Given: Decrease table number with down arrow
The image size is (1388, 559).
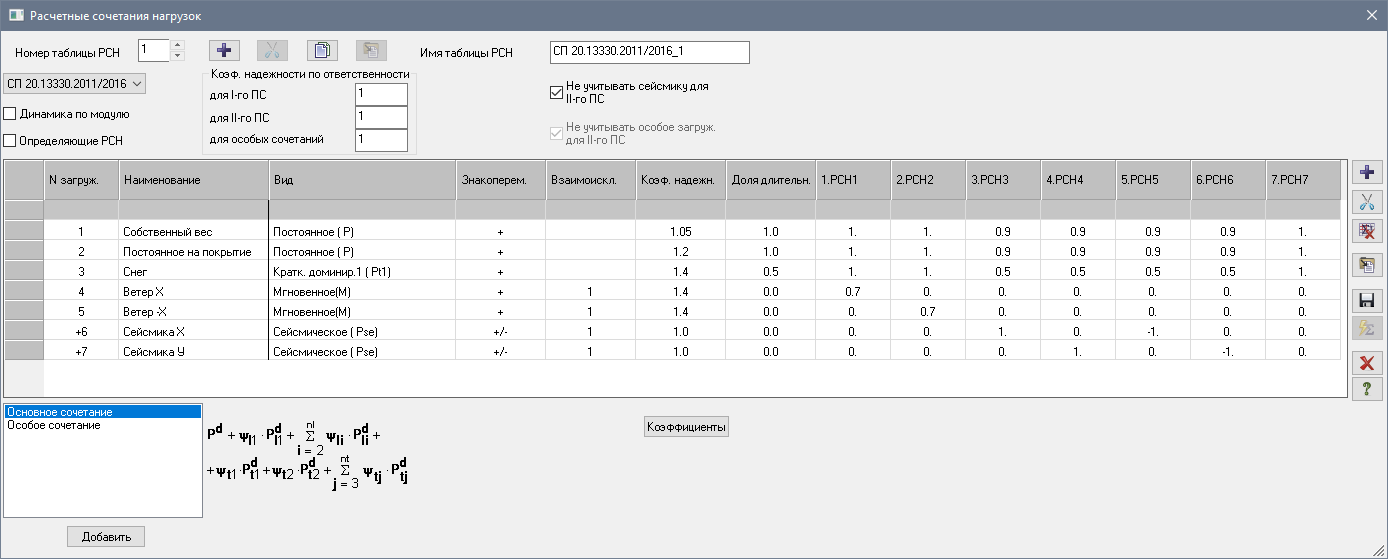Looking at the screenshot, I should point(178,56).
